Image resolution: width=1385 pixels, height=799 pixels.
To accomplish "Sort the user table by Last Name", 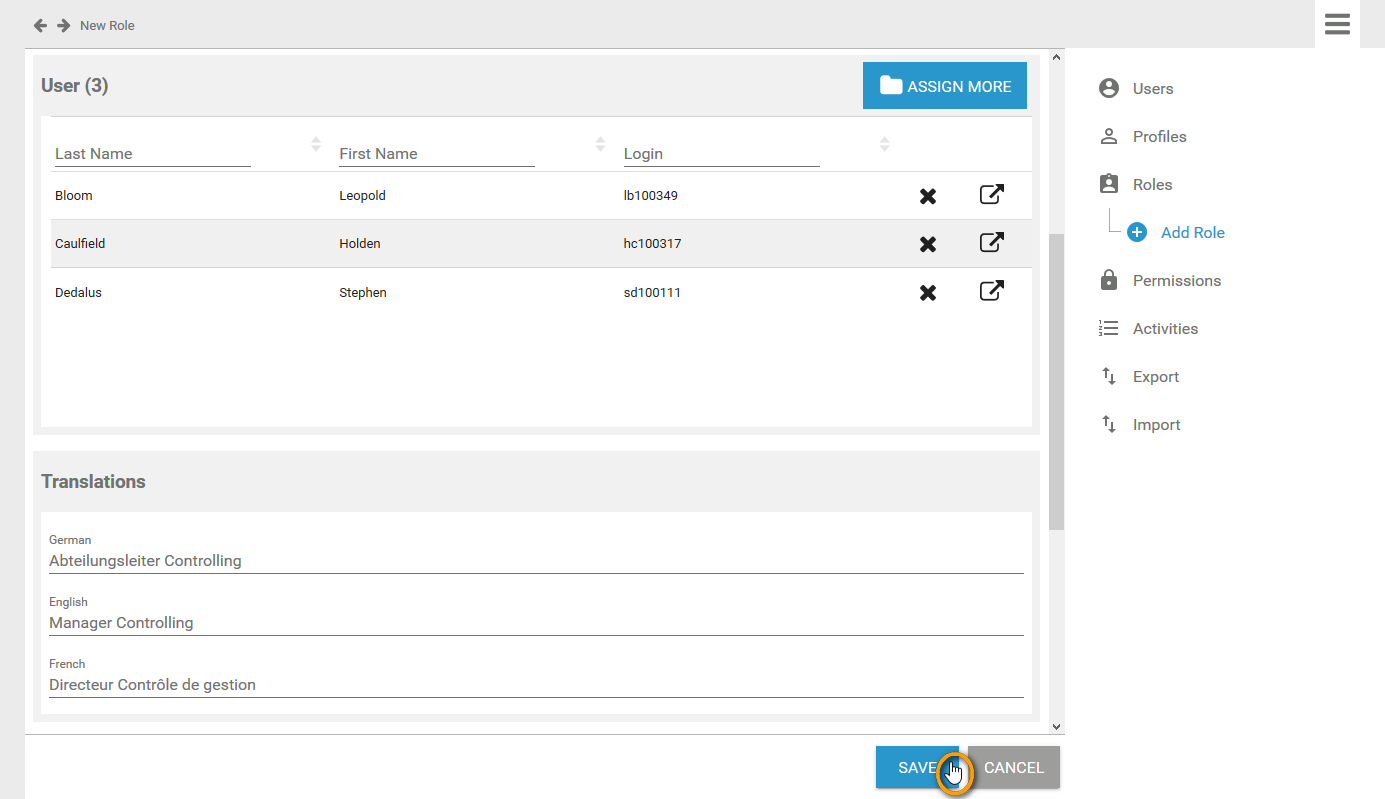I will click(316, 144).
